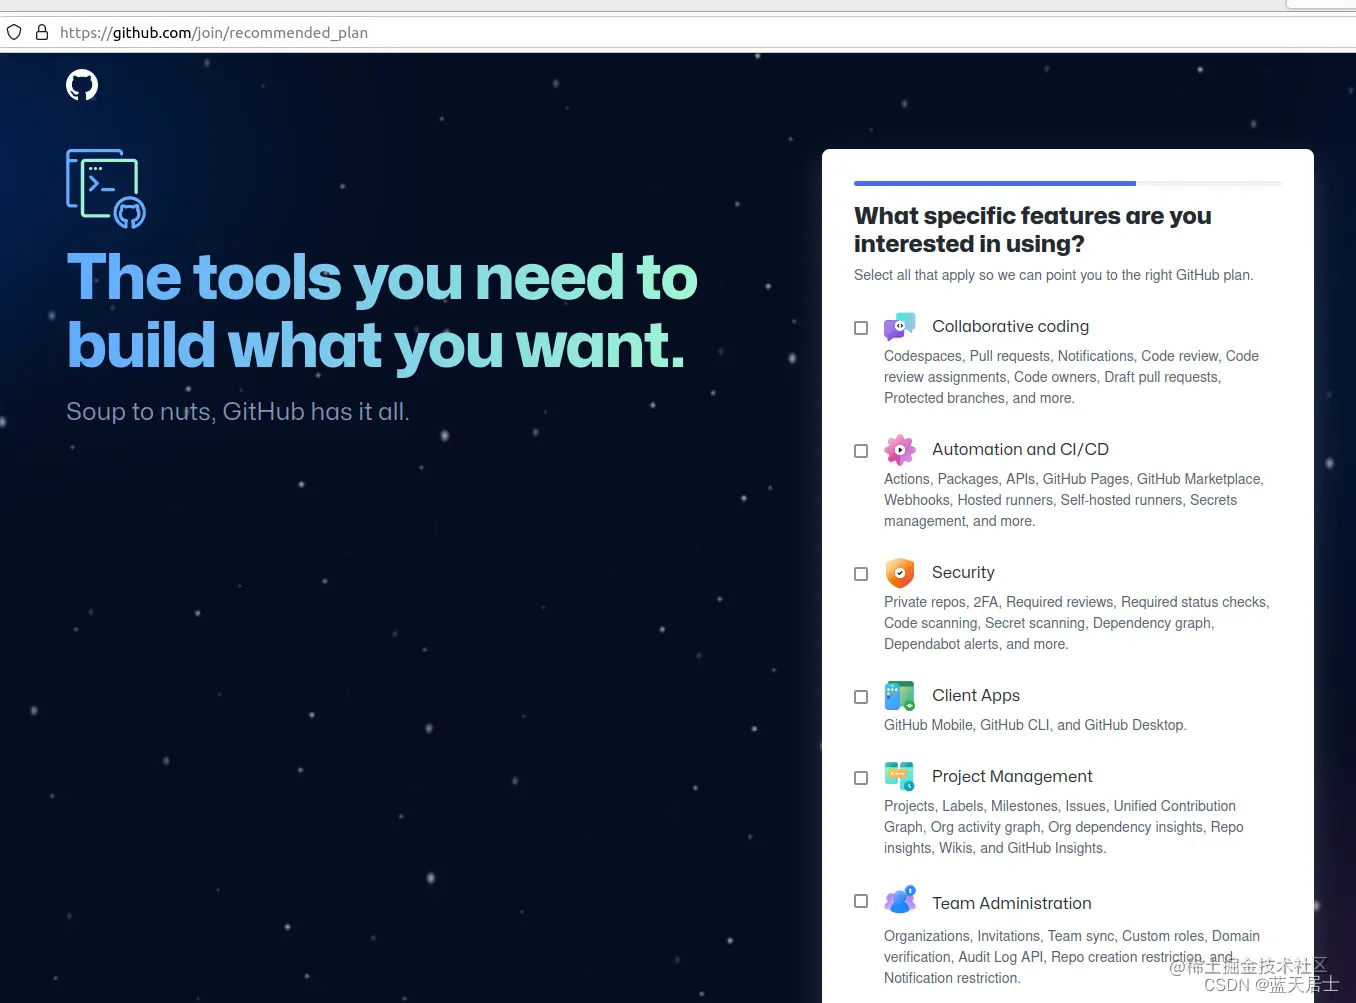Click the Client Apps devices icon
Viewport: 1356px width, 1003px height.
[x=900, y=696]
